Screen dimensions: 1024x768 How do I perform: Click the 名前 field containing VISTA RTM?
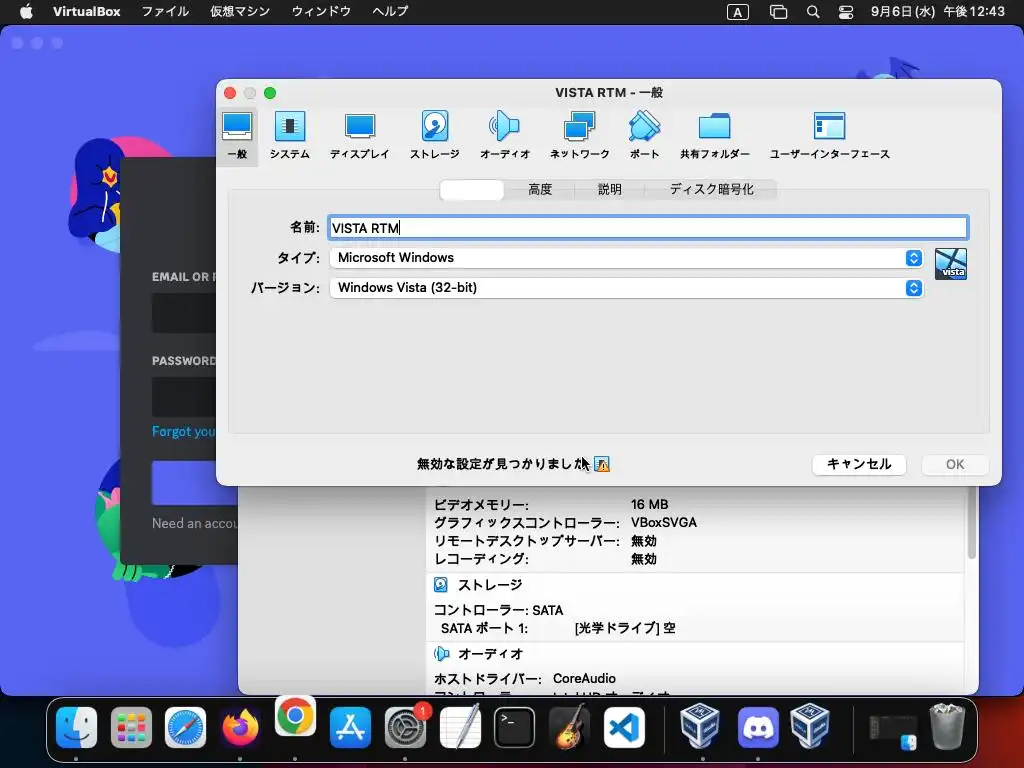(648, 227)
